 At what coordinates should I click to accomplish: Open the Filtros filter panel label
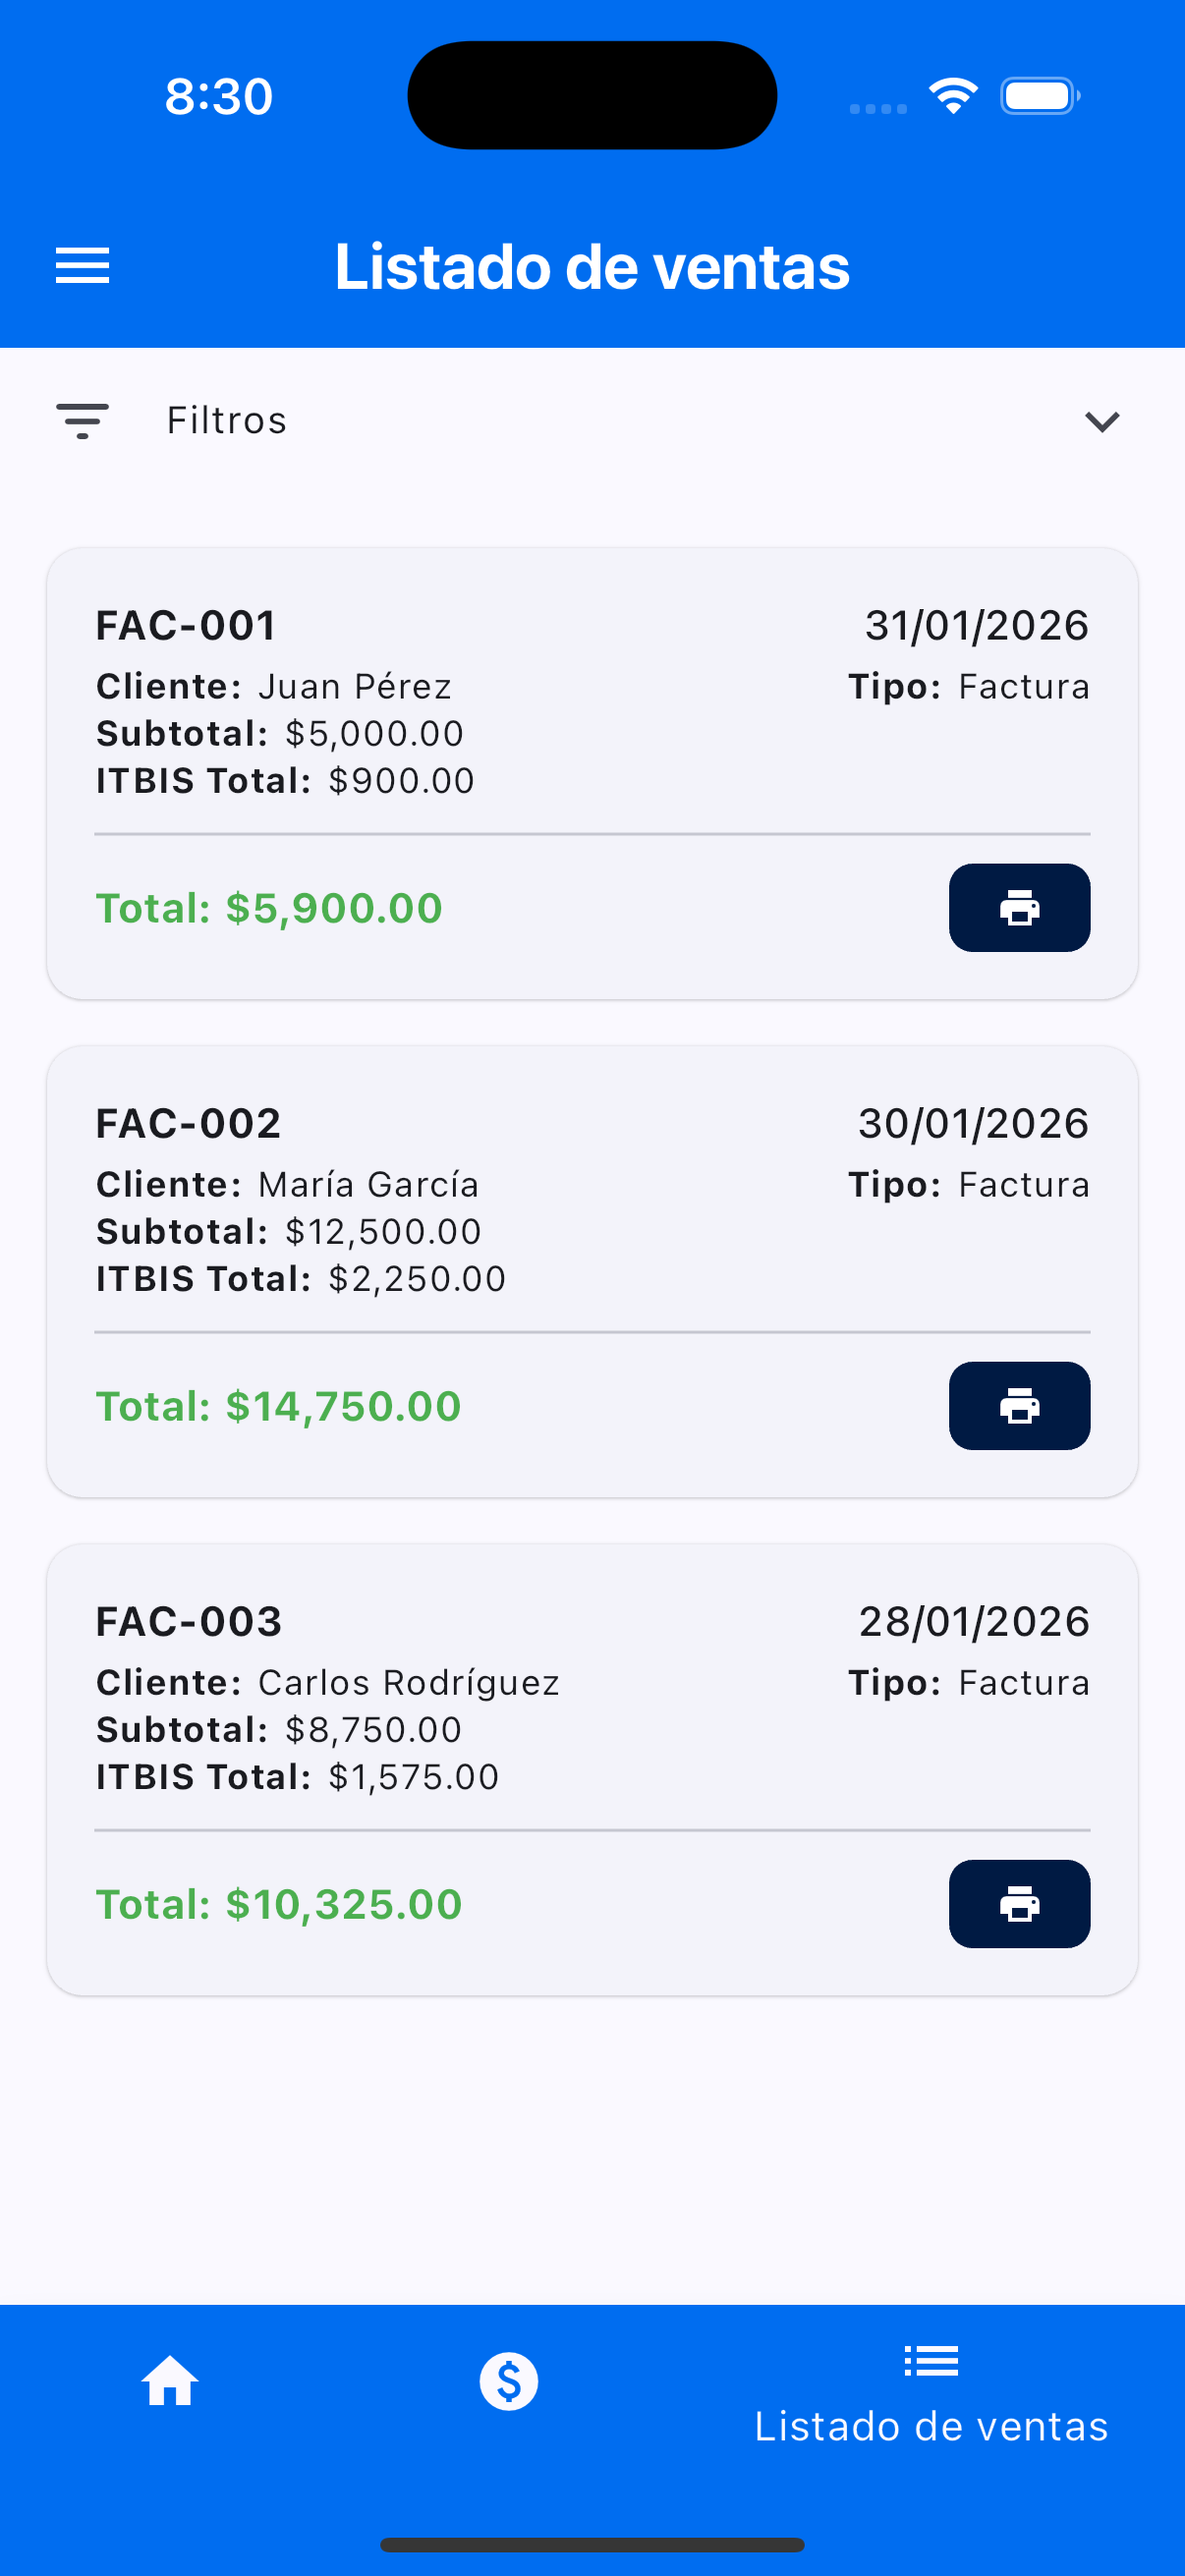point(227,421)
